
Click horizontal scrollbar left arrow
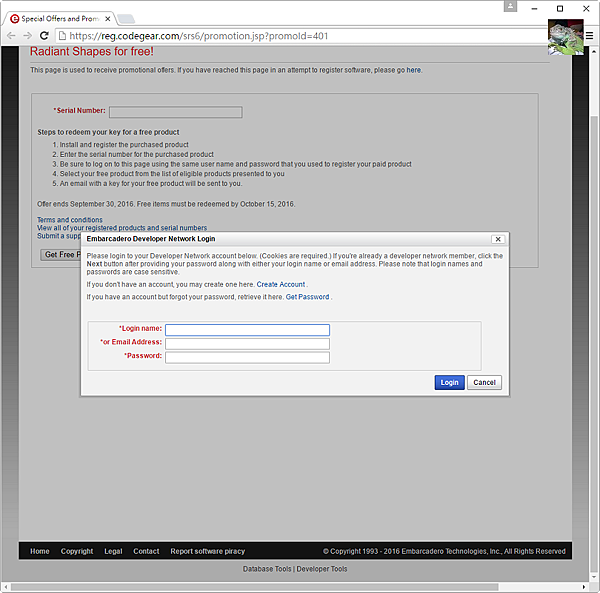coord(6,587)
